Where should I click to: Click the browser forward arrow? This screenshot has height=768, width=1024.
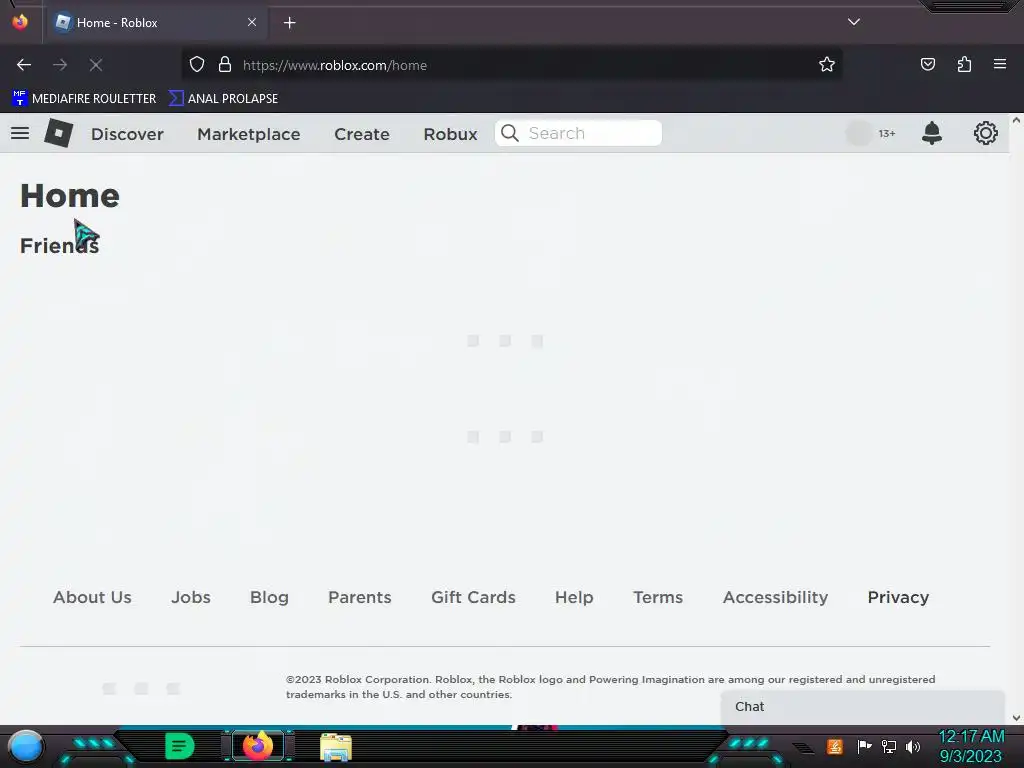[x=60, y=65]
